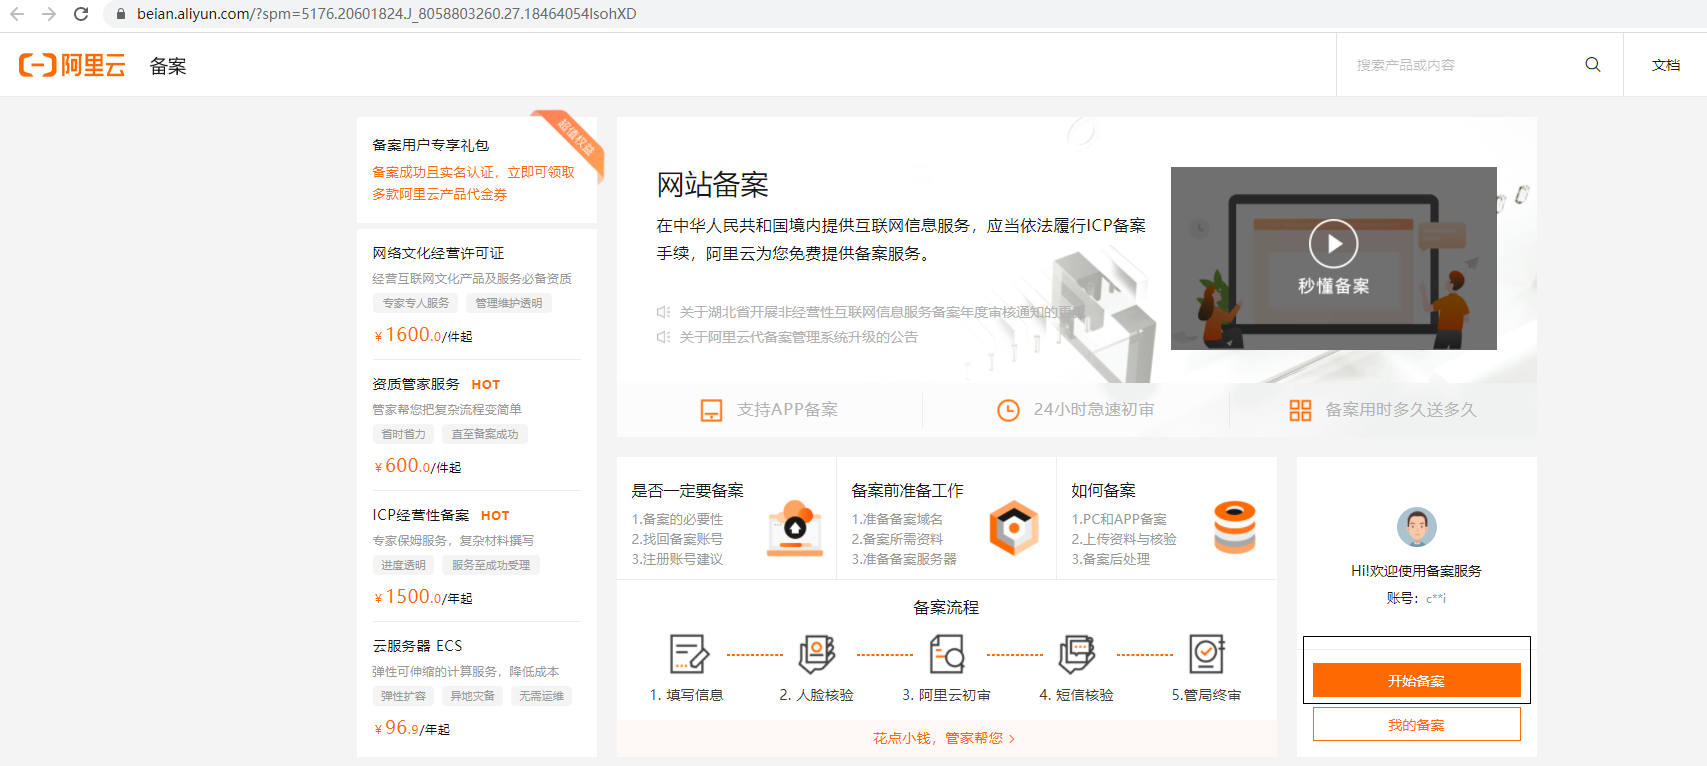Image resolution: width=1707 pixels, height=766 pixels.
Task: Click 备案用时多久送多久 feature tab
Action: point(1383,410)
